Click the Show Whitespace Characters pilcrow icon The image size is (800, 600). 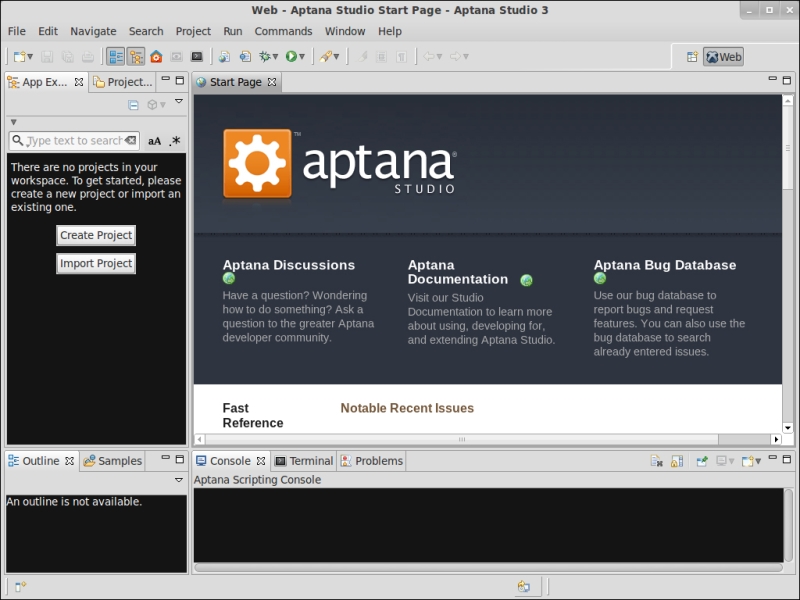402,57
